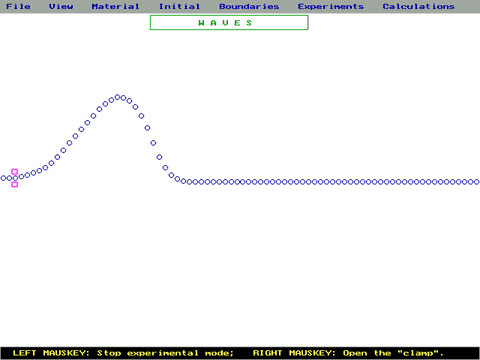The image size is (480, 360).
Task: Click the bead held between clamp squares
Action: pos(15,178)
